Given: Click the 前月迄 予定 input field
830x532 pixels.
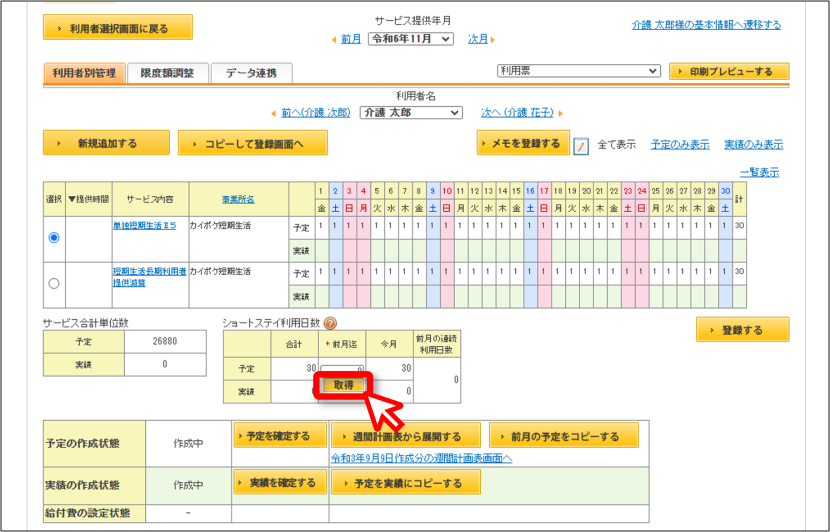Looking at the screenshot, I should pos(342,369).
